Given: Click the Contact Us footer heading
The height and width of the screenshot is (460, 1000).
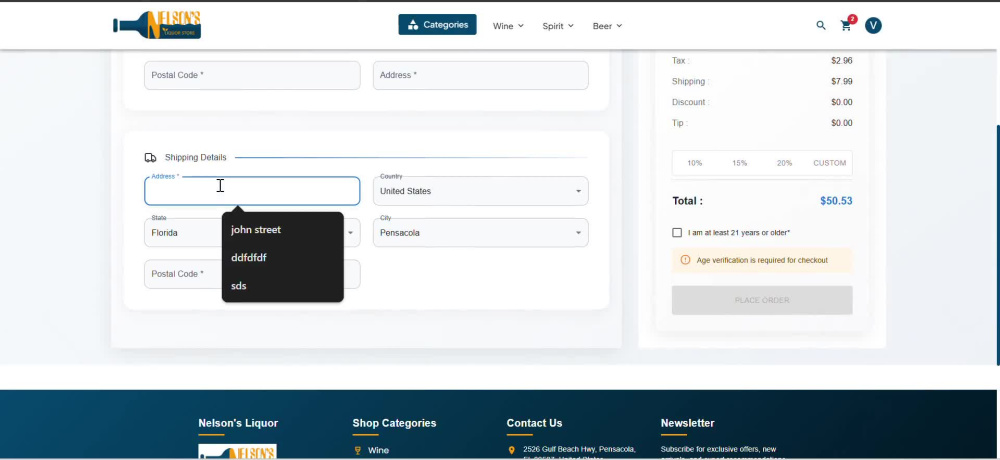Looking at the screenshot, I should (x=534, y=423).
